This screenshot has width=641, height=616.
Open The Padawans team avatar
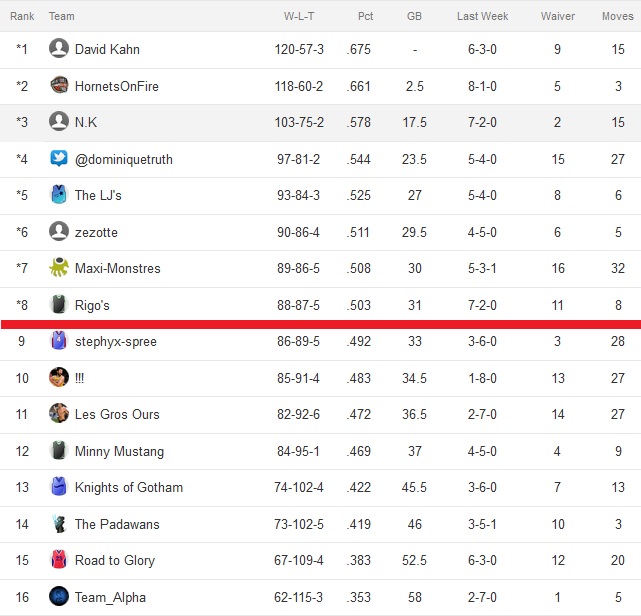click(59, 523)
